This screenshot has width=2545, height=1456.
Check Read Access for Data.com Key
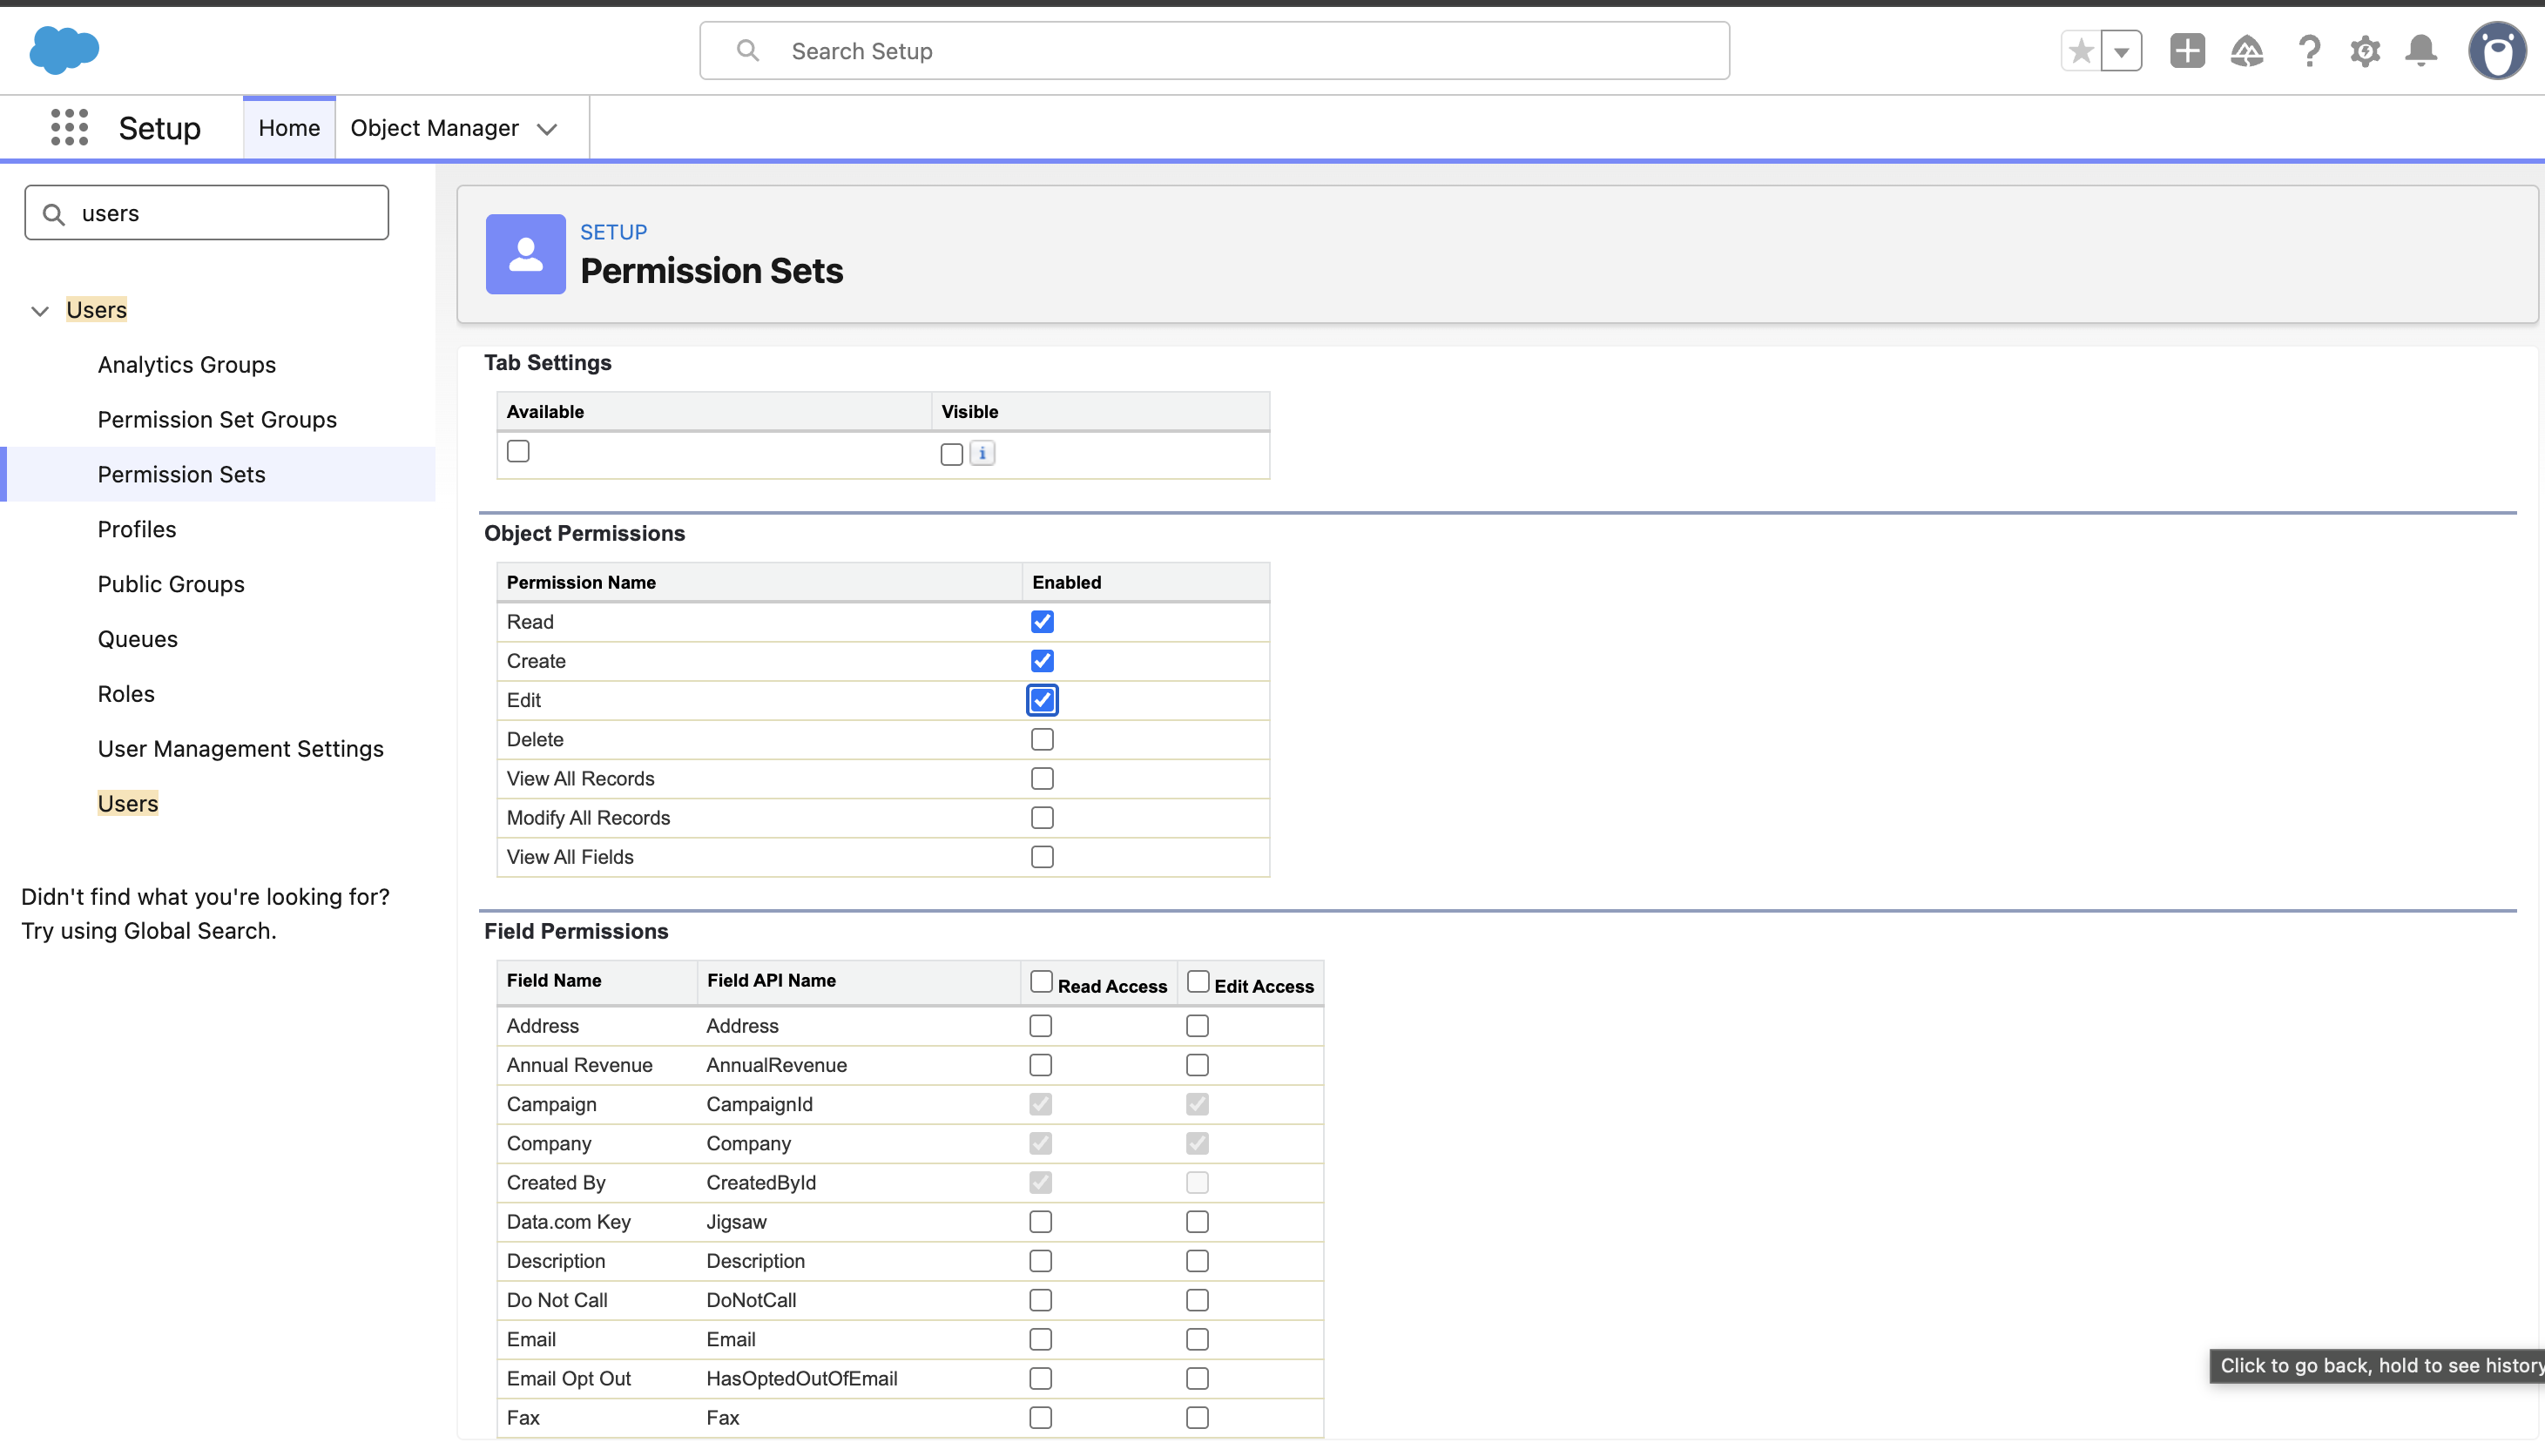tap(1041, 1222)
